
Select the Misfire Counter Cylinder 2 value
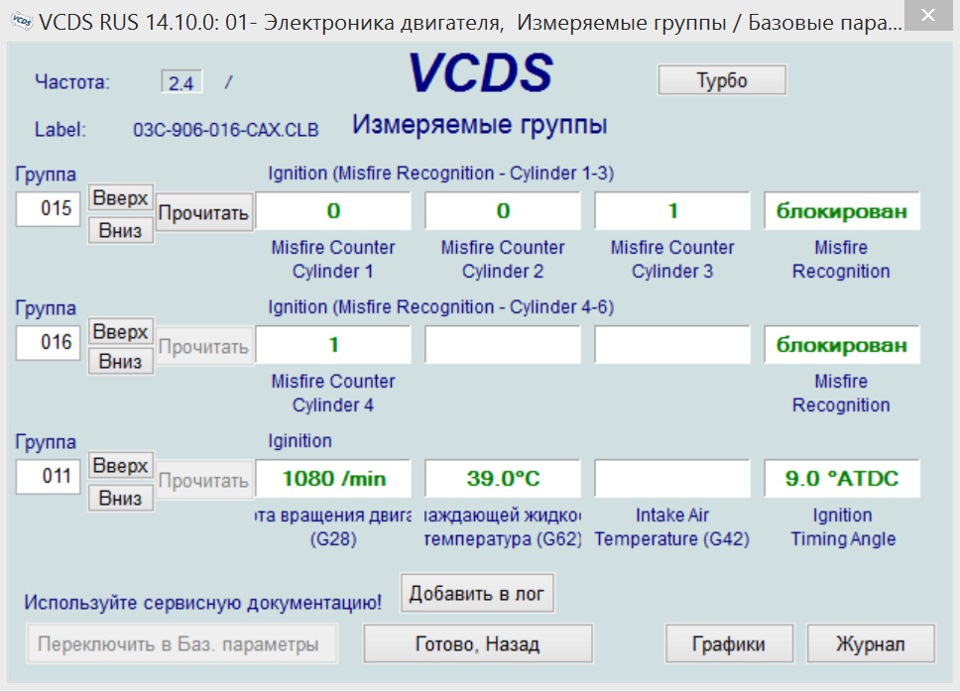503,211
